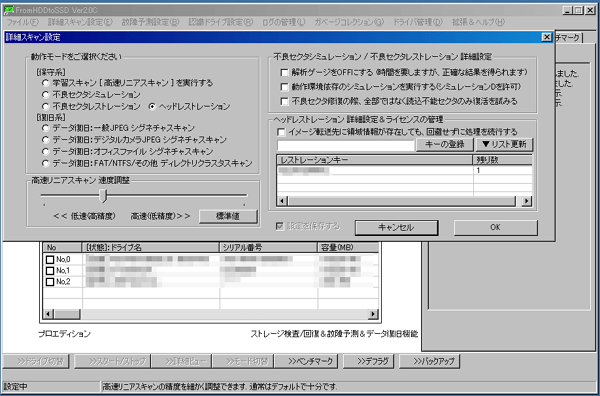Image resolution: width=600 pixels, height=396 pixels.
Task: Confirm settings with OK button
Action: [496, 227]
